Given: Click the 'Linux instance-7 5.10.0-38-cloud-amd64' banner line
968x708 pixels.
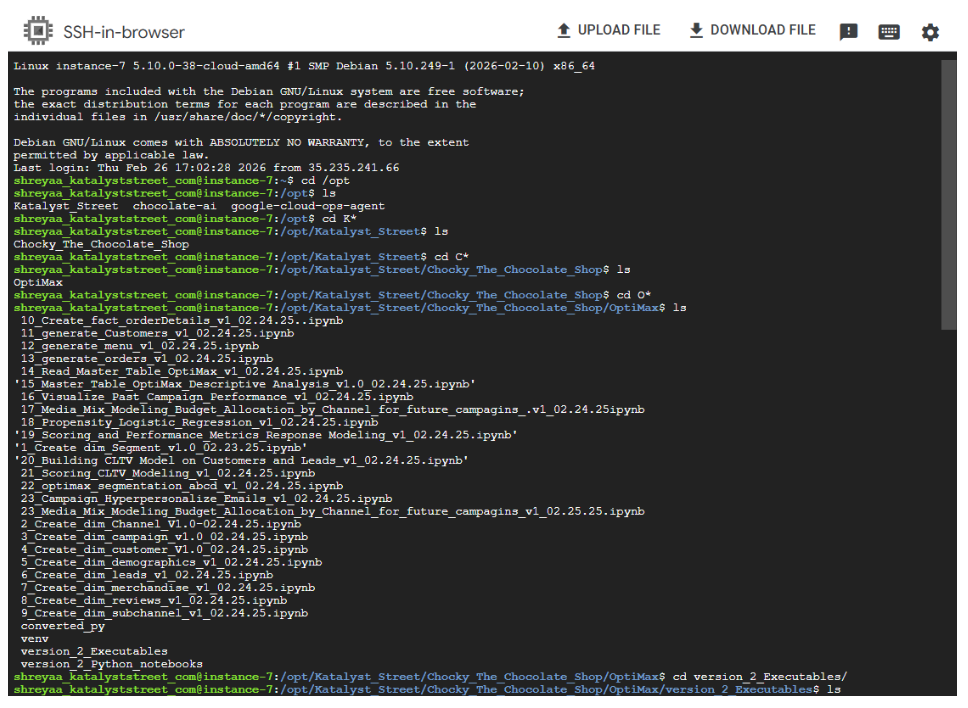Looking at the screenshot, I should click(304, 66).
